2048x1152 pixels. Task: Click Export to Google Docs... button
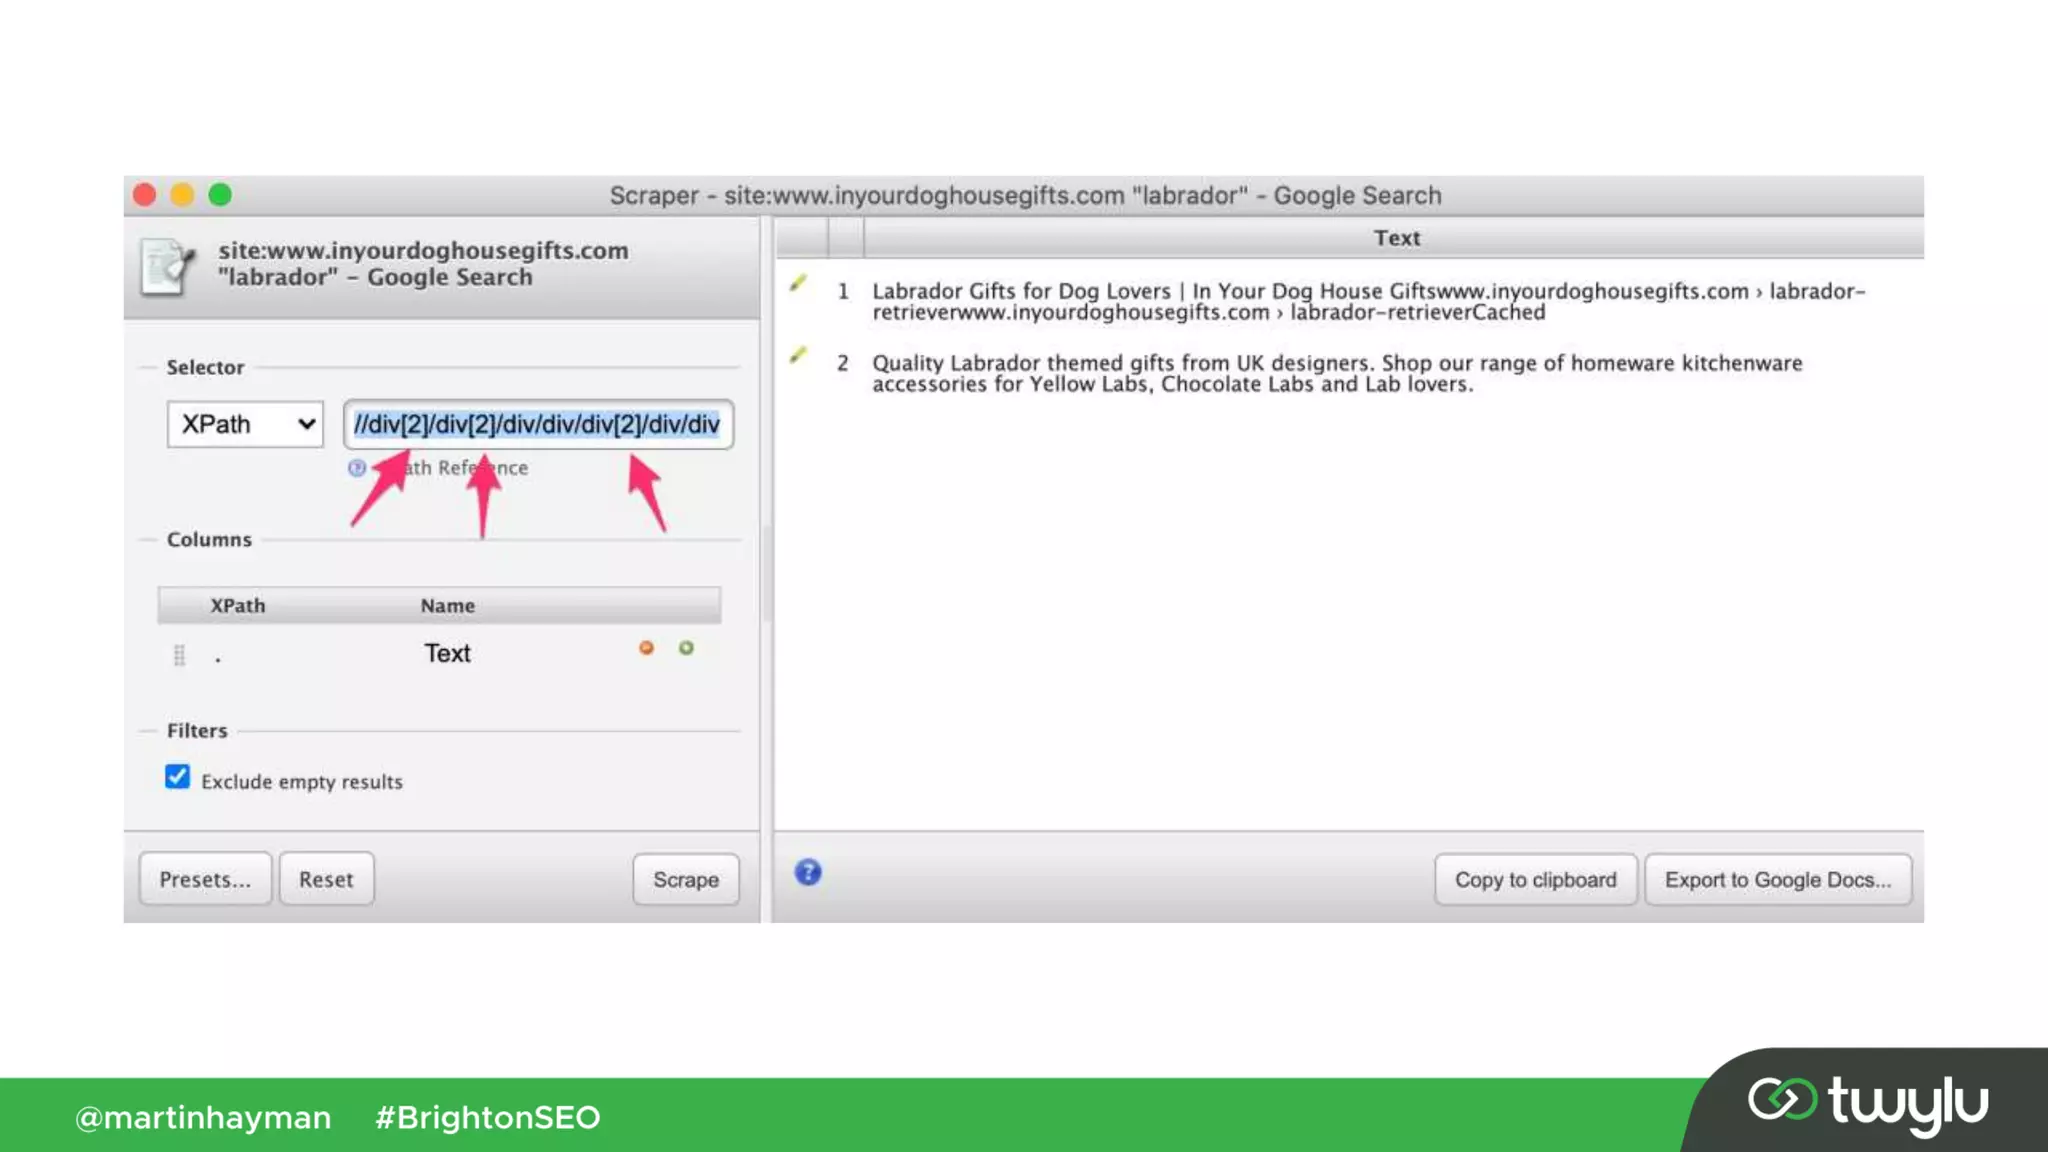click(x=1777, y=879)
